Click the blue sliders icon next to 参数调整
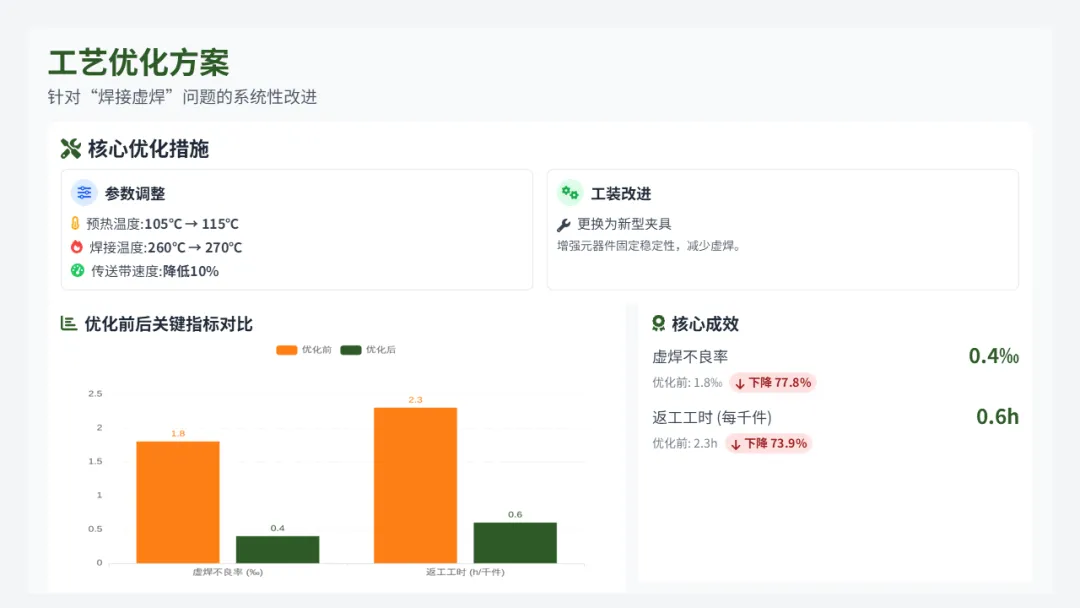1080x608 pixels. click(84, 193)
